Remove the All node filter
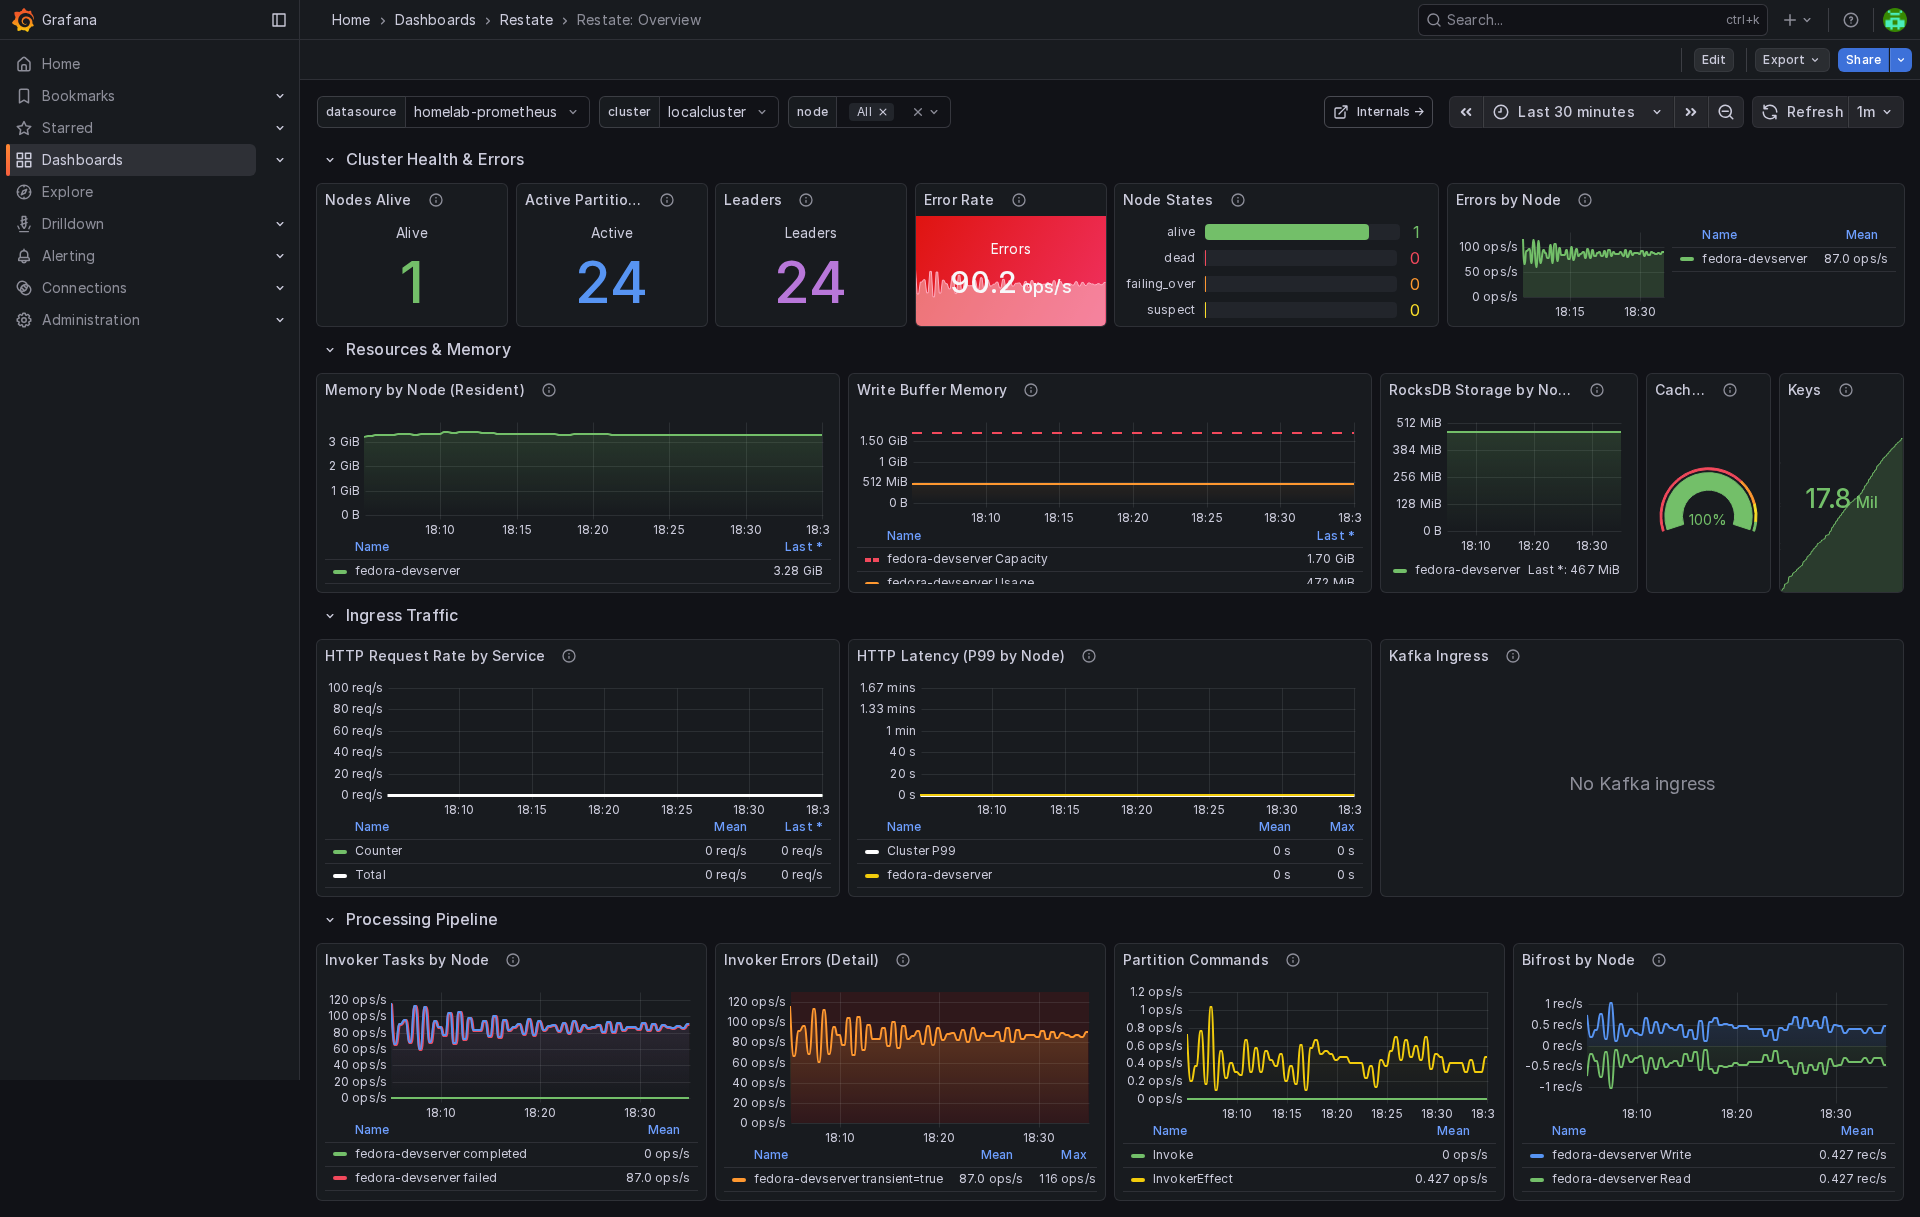Image resolution: width=1920 pixels, height=1217 pixels. coord(883,112)
